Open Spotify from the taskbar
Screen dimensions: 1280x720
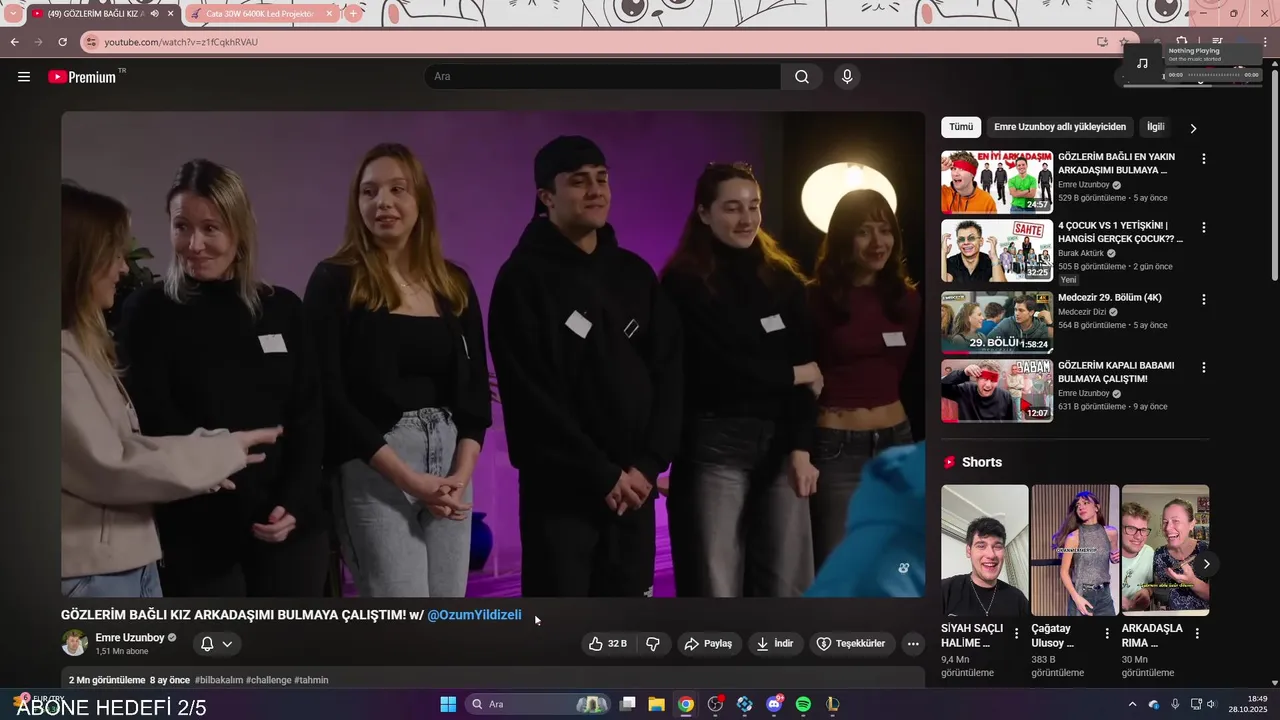point(803,704)
